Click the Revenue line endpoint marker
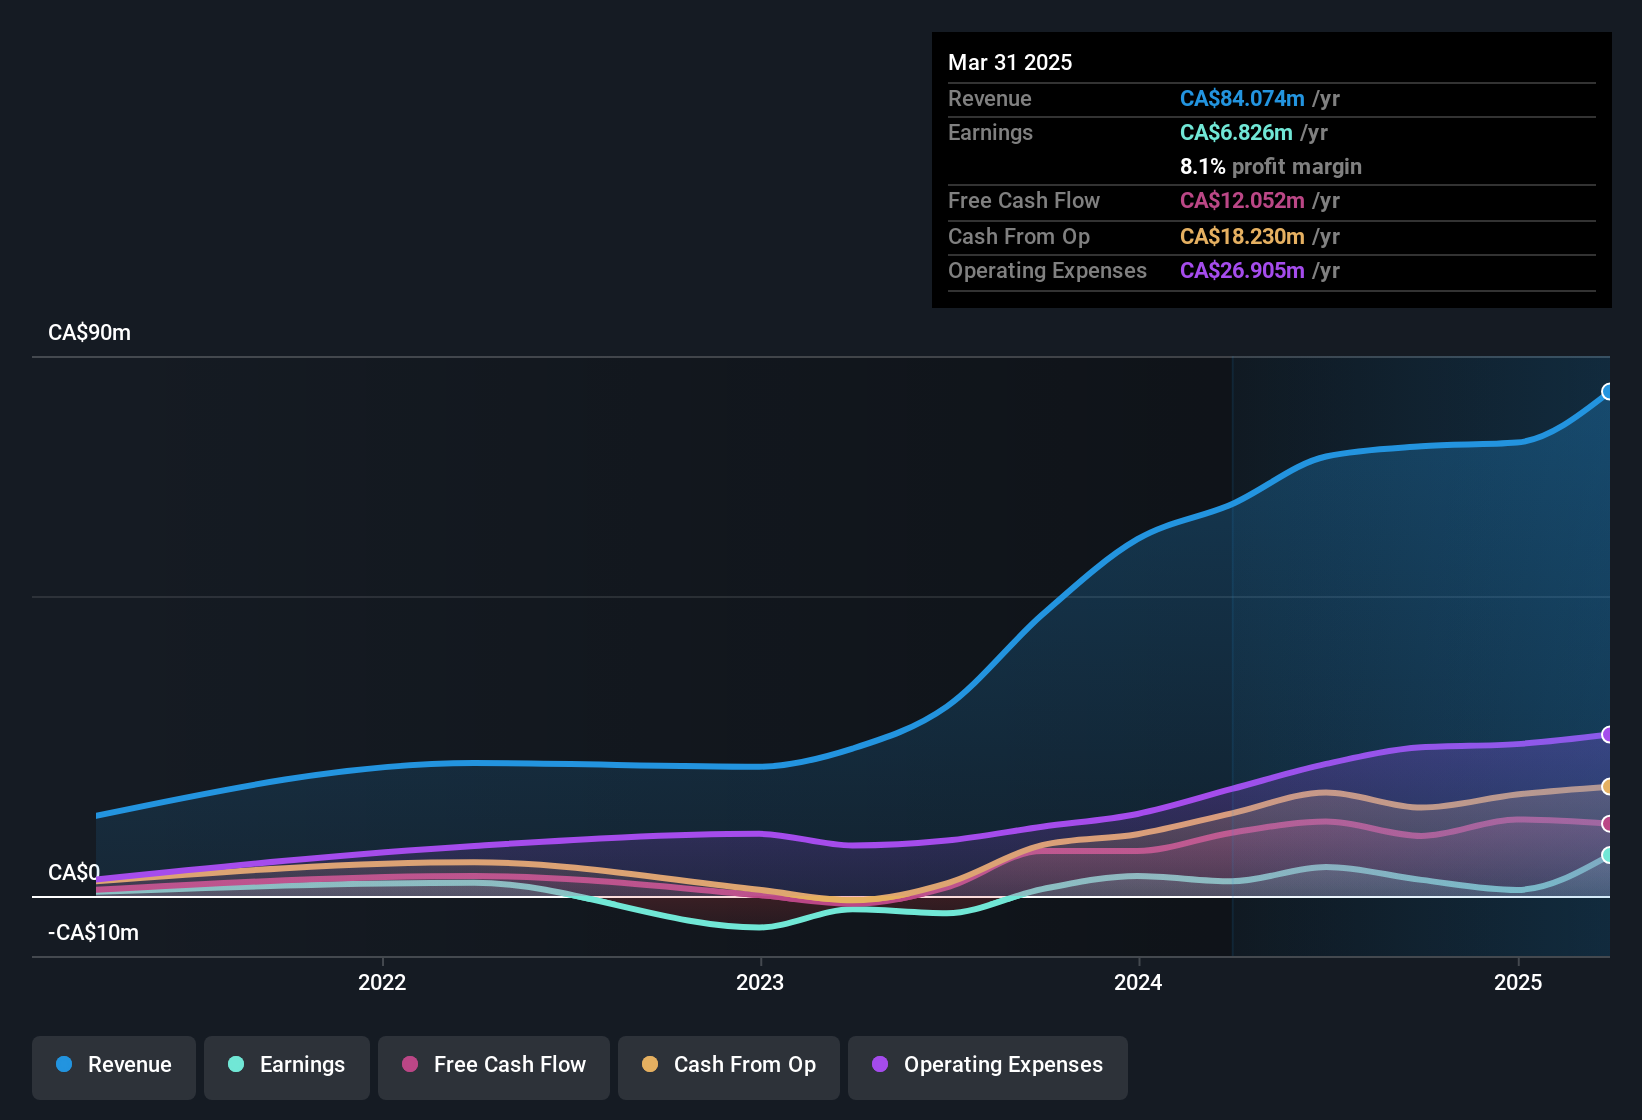Viewport: 1642px width, 1120px height. [x=1608, y=392]
